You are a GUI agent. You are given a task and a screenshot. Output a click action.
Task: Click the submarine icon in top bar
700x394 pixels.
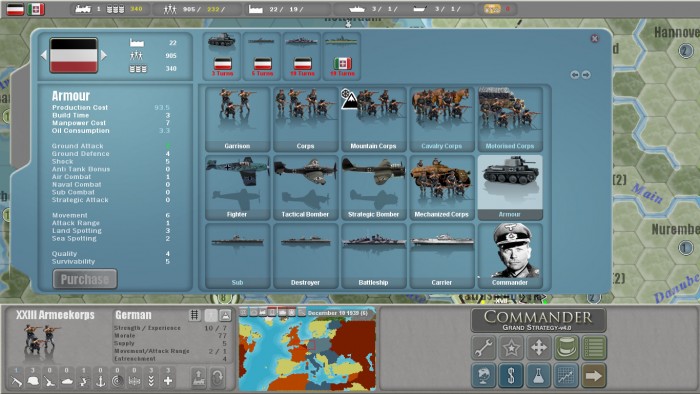tap(420, 9)
